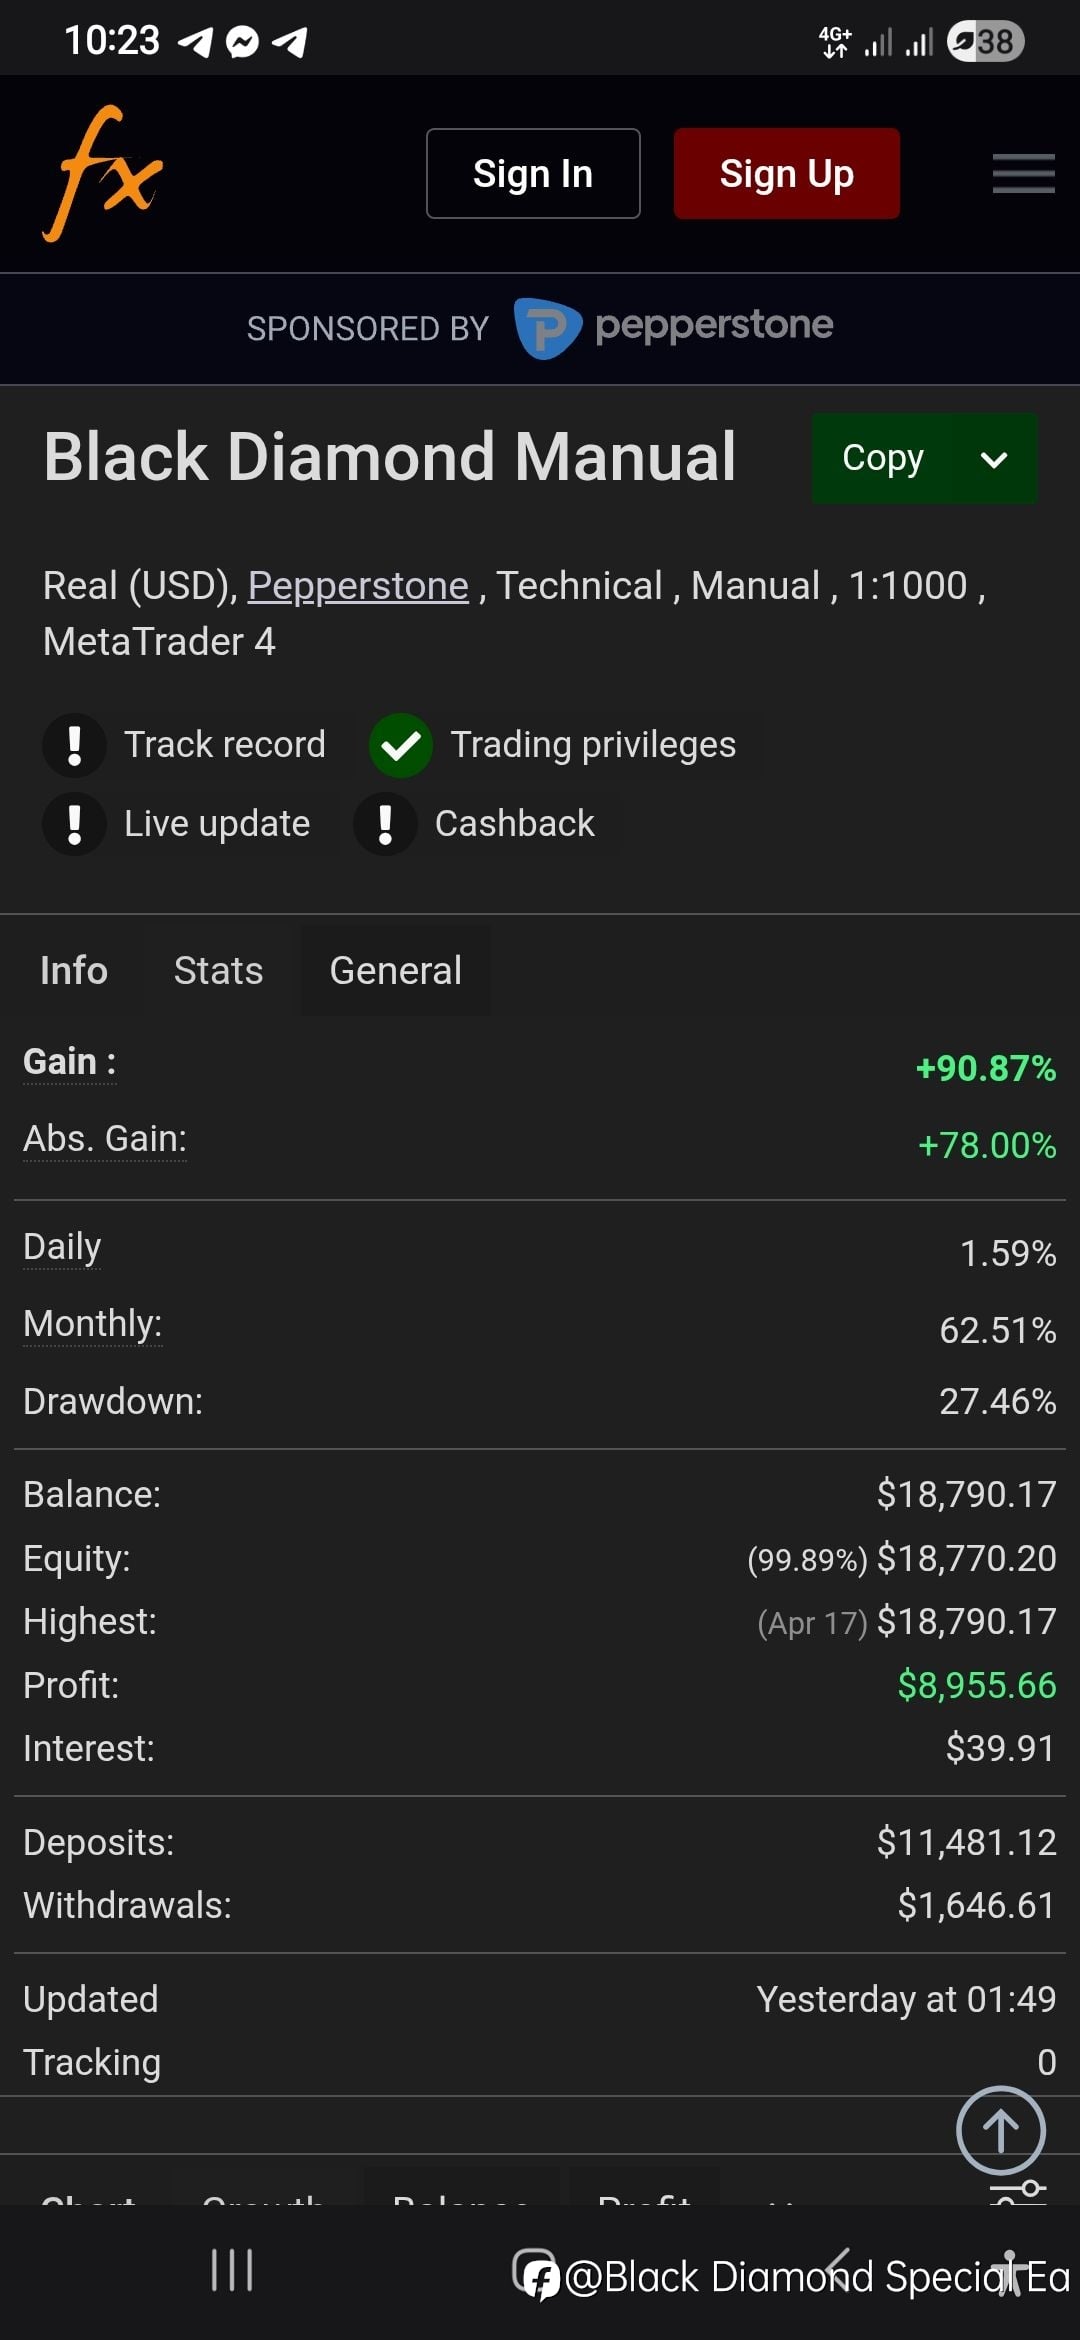Open the Pepperstone broker link
1080x2340 pixels.
tap(358, 586)
